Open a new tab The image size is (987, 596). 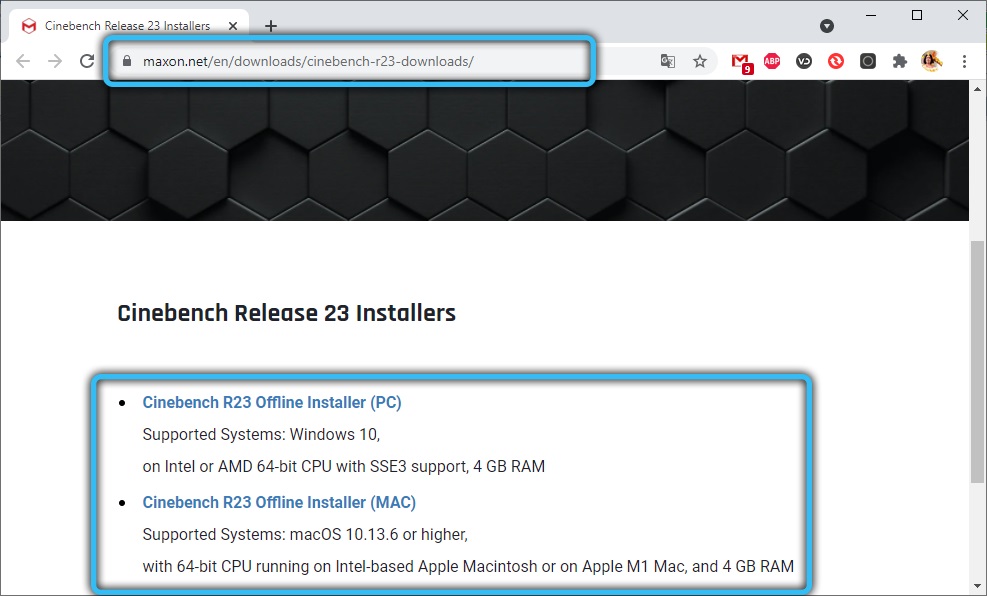coord(270,26)
